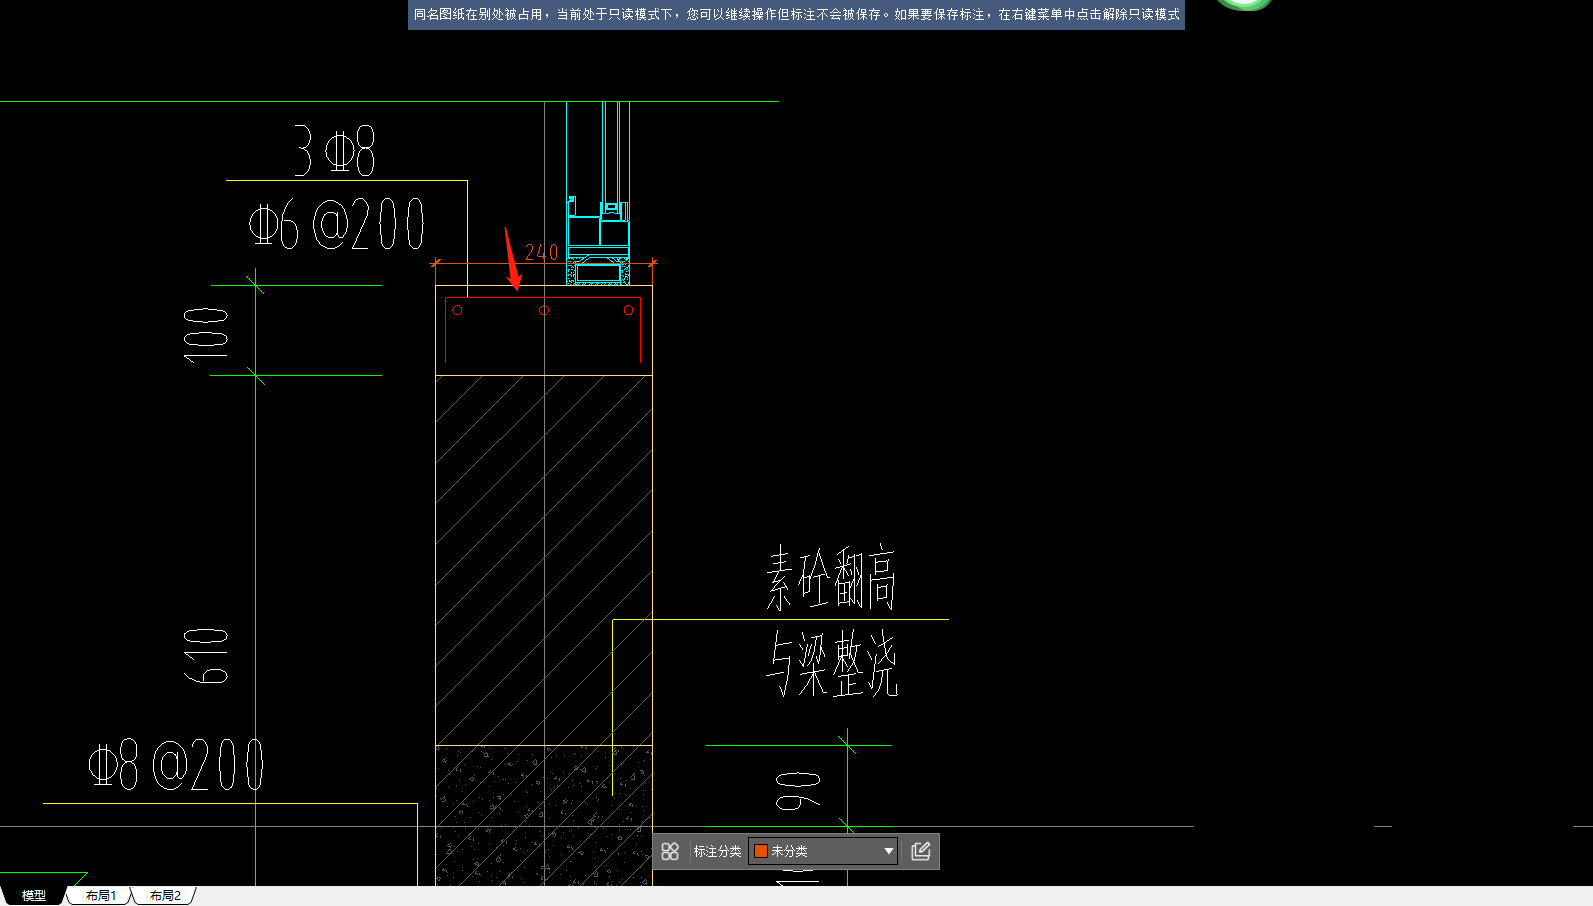Select the 与梁整浇 annotation text
Viewport: 1593px width, 906px height.
pyautogui.click(x=832, y=664)
